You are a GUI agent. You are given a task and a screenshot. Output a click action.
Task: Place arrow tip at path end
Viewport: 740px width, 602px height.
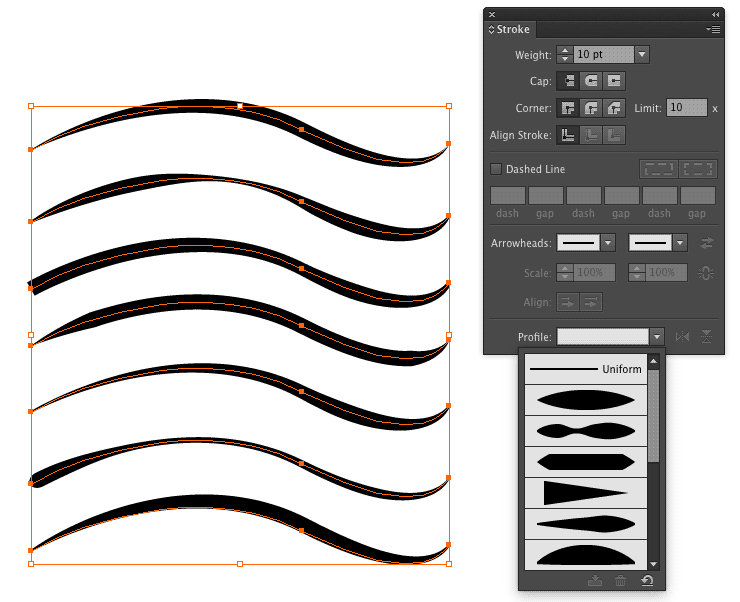(591, 302)
